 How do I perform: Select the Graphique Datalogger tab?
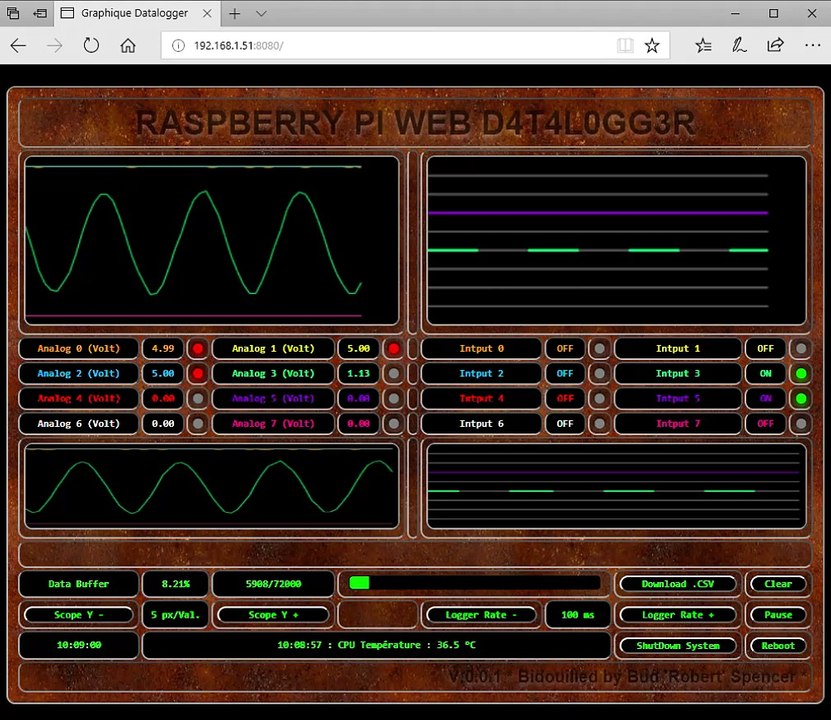tap(135, 13)
